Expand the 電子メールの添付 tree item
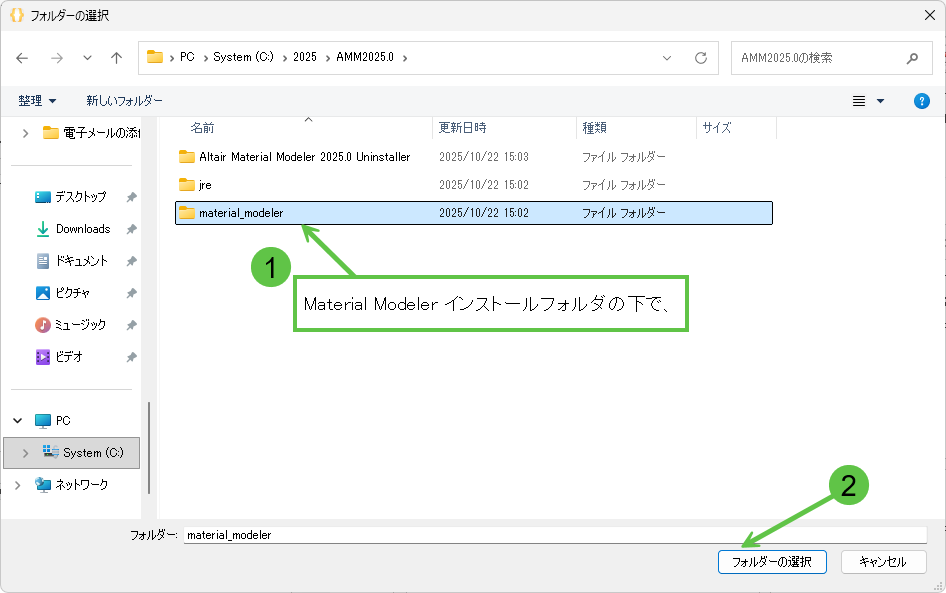The height and width of the screenshot is (593, 946). point(25,133)
